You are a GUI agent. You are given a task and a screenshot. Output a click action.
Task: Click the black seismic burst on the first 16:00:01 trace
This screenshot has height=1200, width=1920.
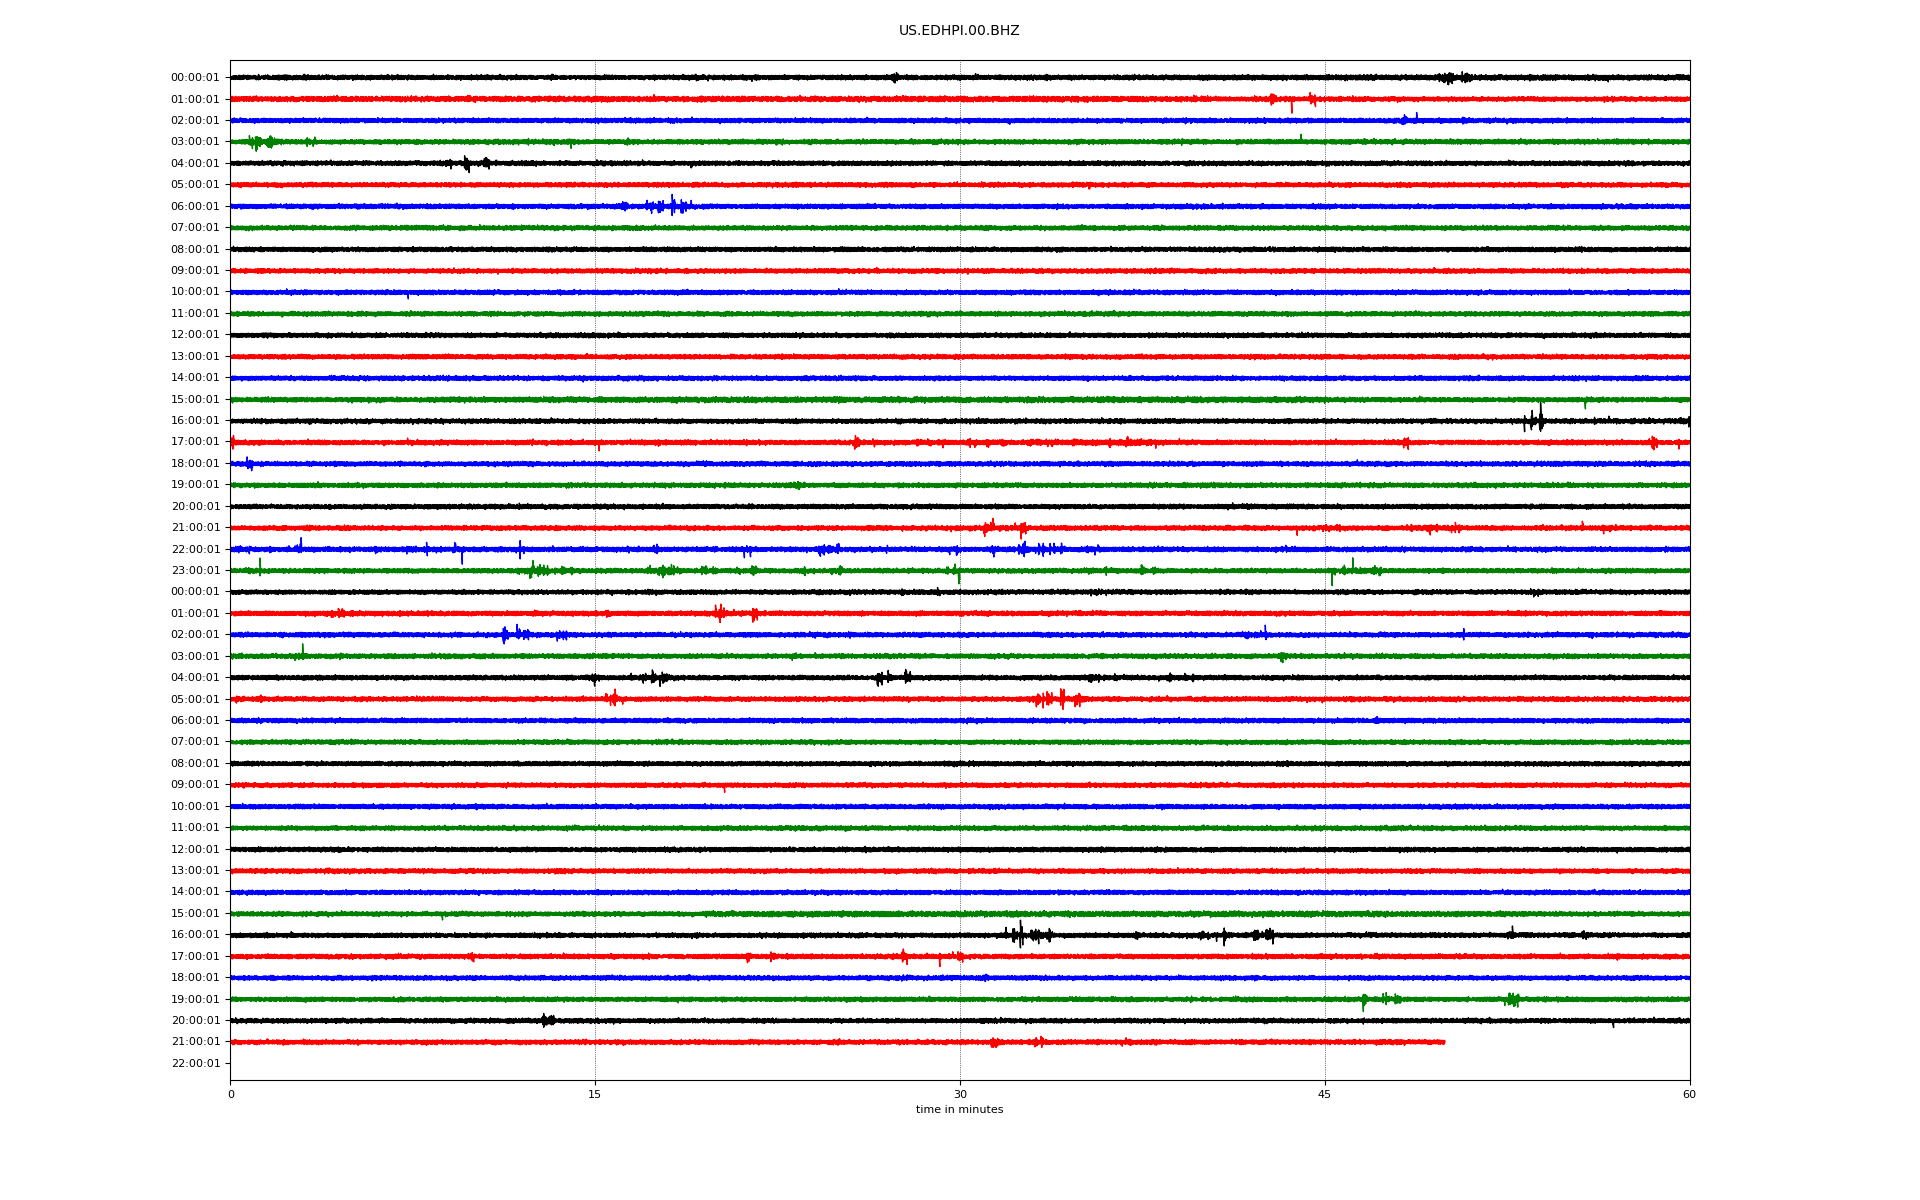1535,420
